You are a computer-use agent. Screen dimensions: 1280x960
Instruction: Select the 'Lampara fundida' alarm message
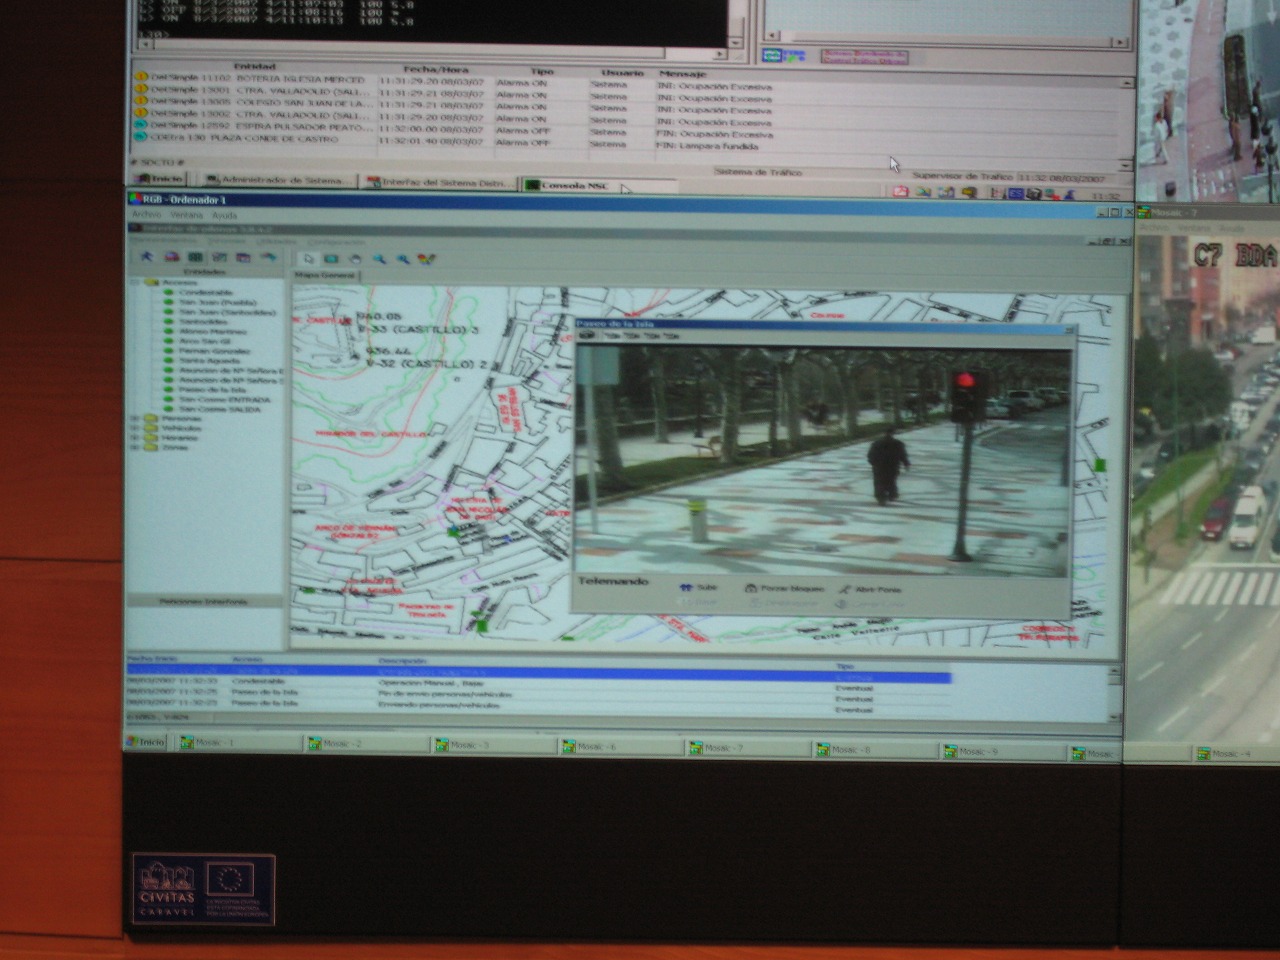point(708,146)
